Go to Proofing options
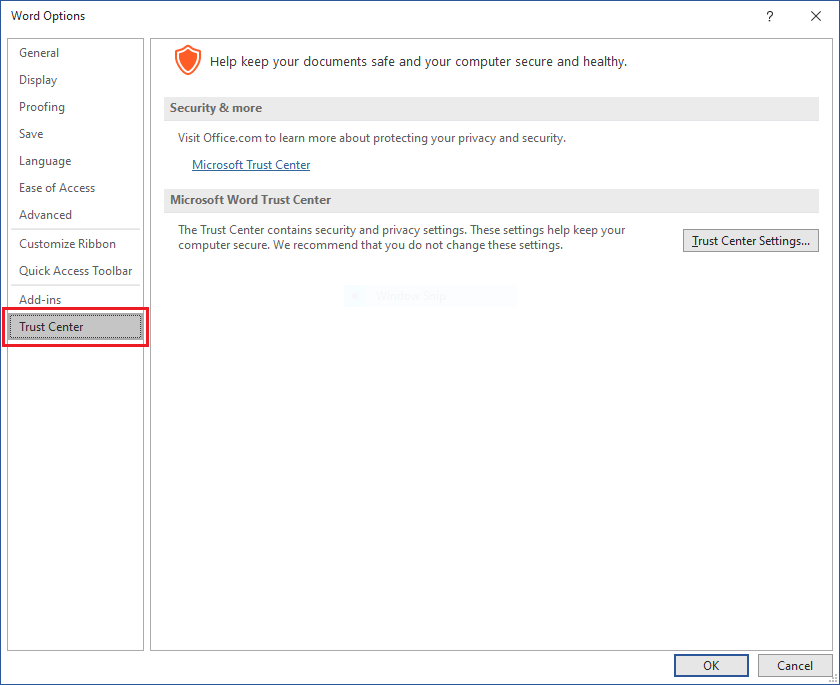 (75, 107)
